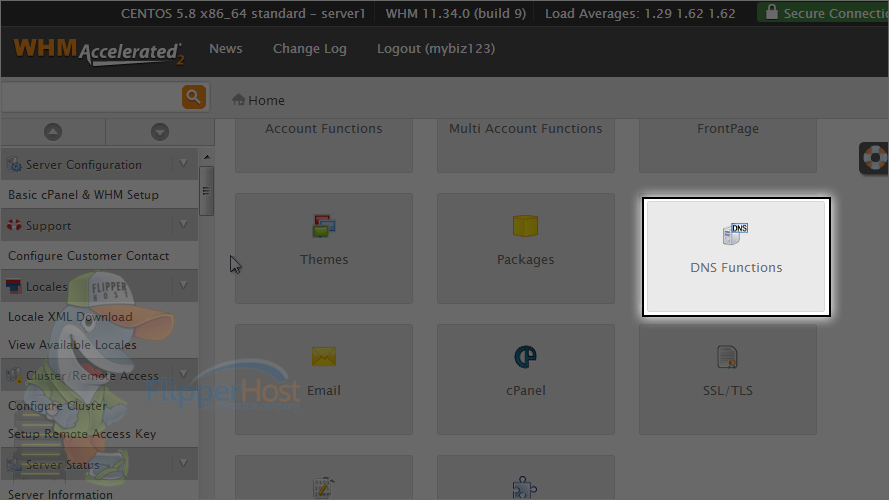Click the orange search magnifier button
The height and width of the screenshot is (500, 889).
tap(193, 97)
